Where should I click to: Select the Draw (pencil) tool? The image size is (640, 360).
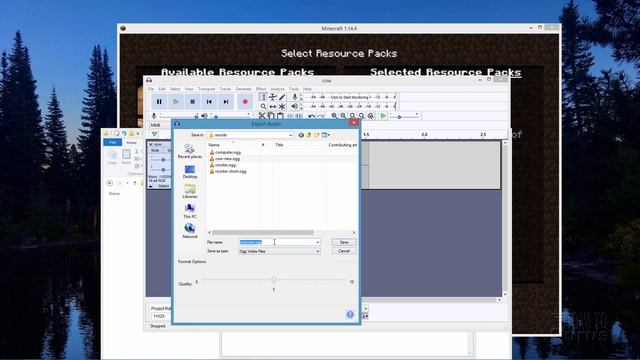[282, 97]
